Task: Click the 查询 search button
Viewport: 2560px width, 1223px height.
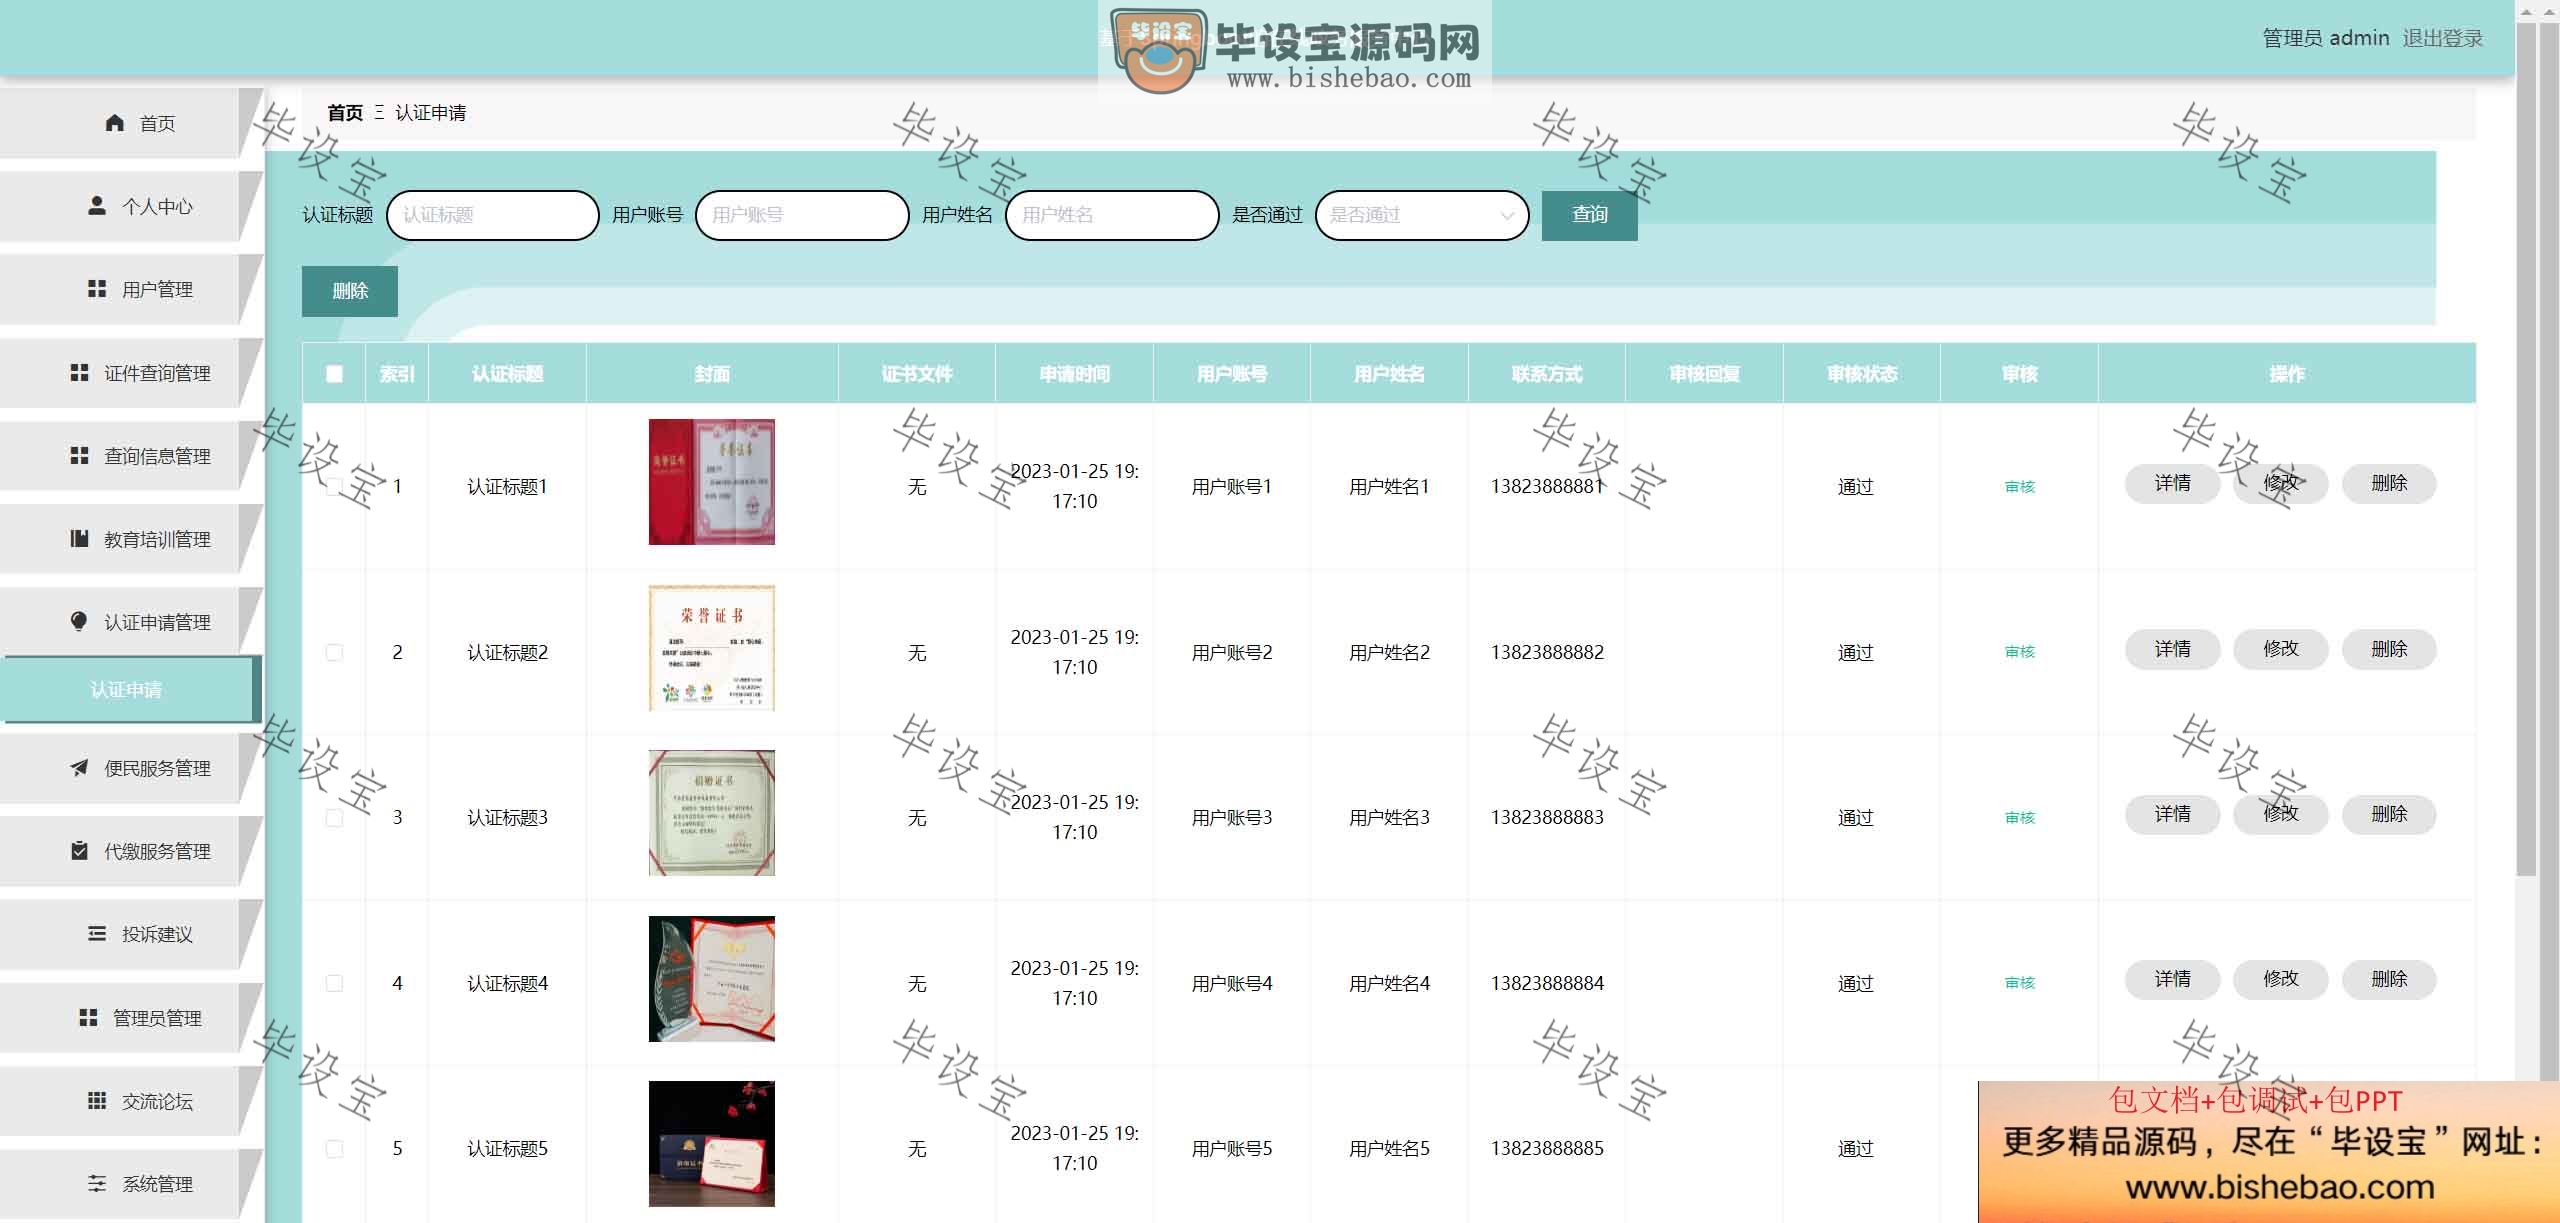Action: pos(1589,215)
